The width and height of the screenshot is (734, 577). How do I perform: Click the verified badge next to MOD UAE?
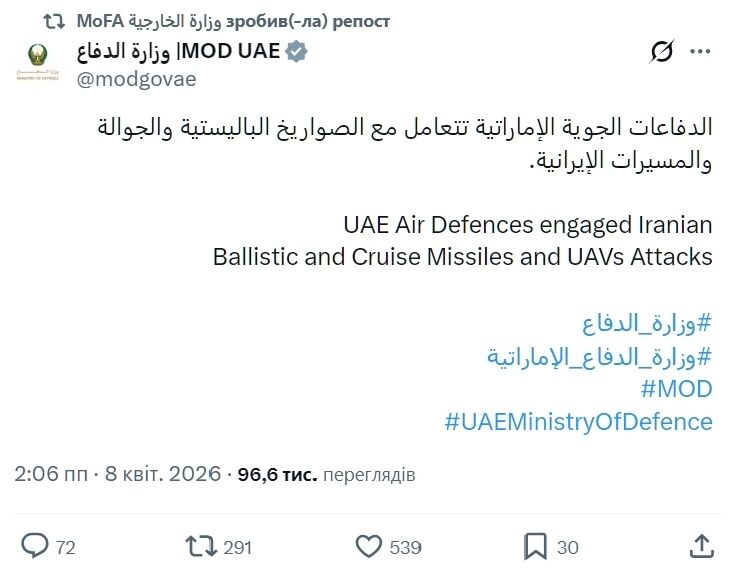(297, 52)
